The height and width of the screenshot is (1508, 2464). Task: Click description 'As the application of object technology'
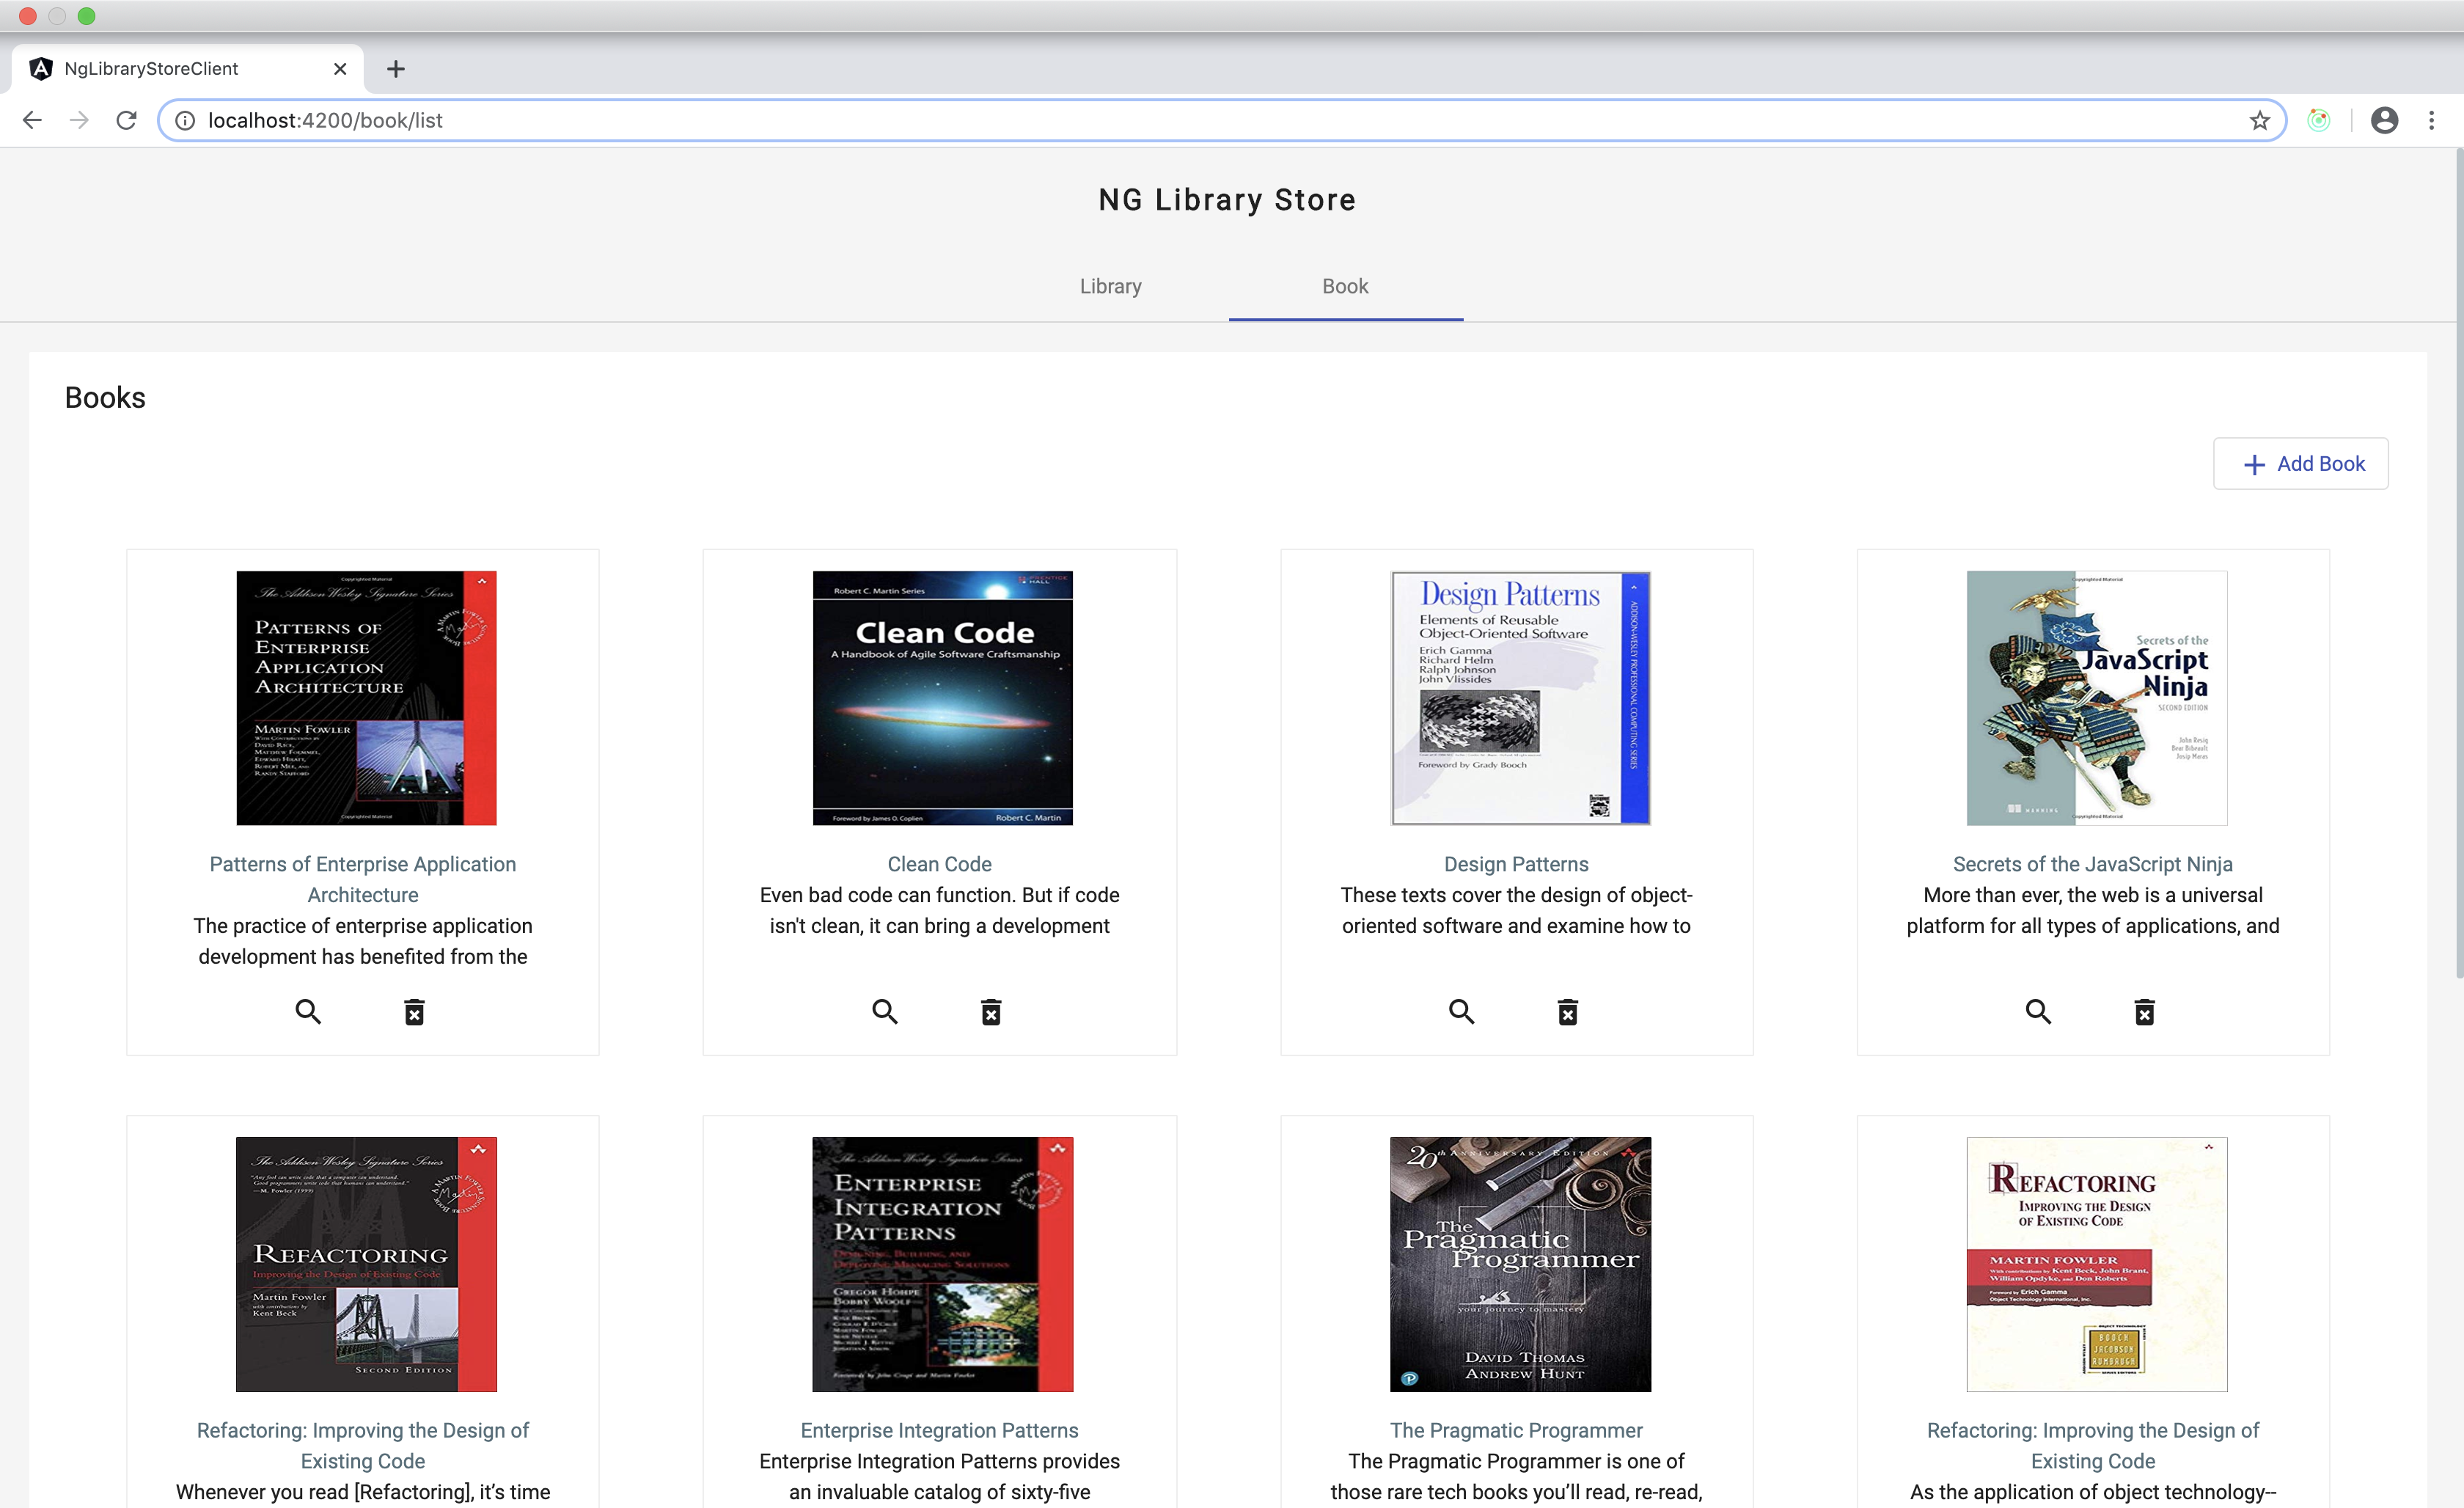pos(2092,1492)
